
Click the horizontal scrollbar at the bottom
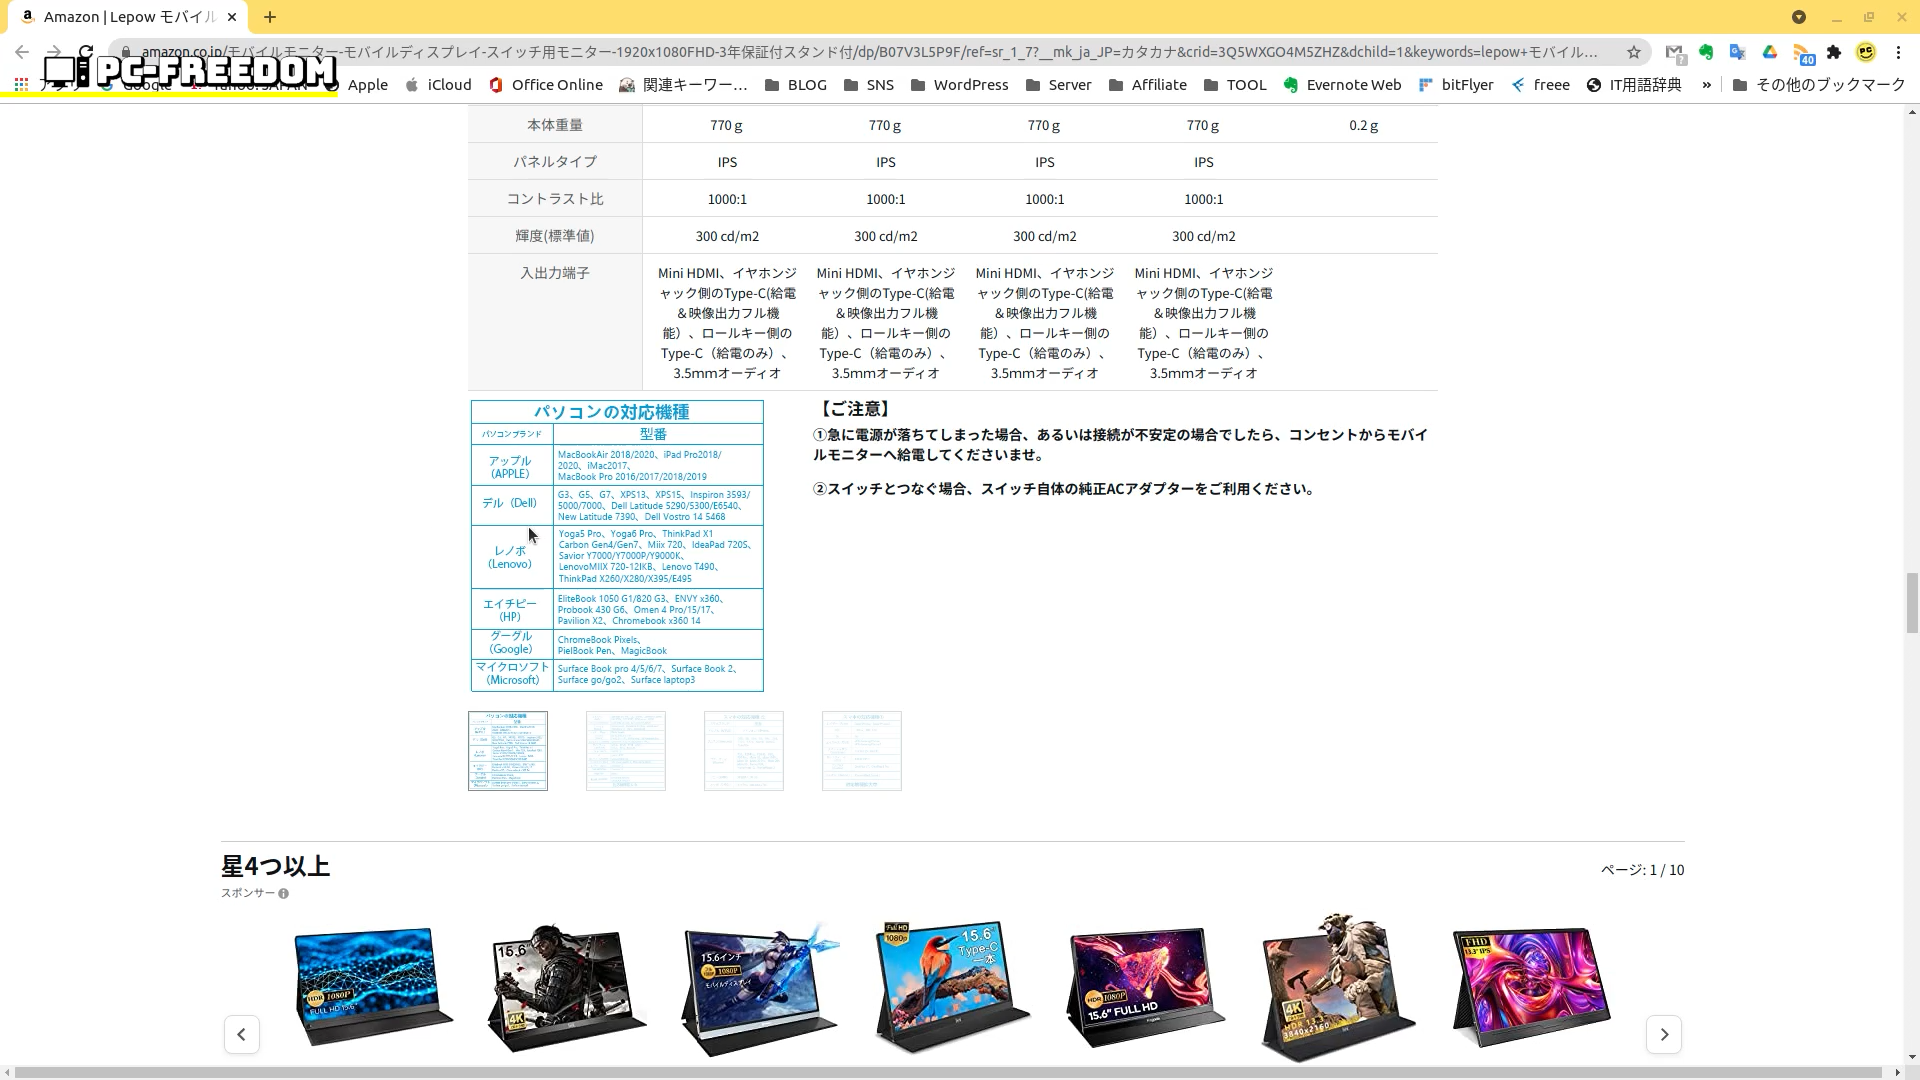tap(950, 1072)
